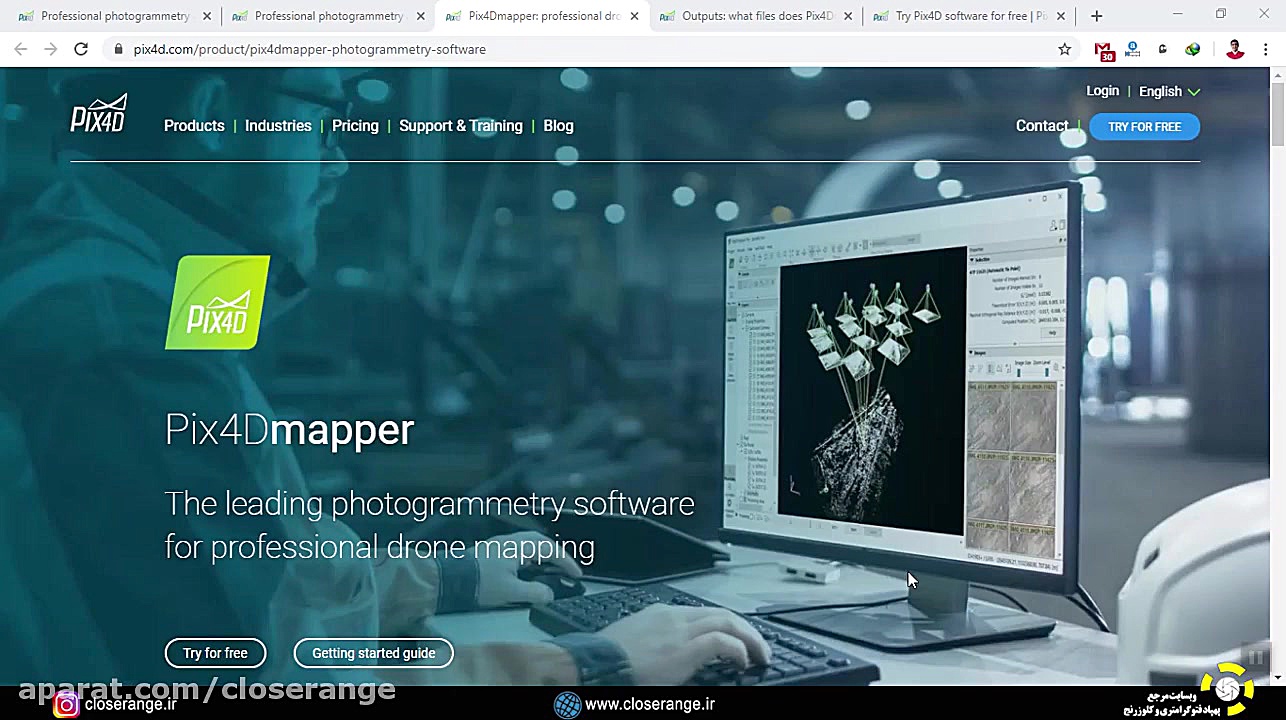Open the Contact page
Viewport: 1286px width, 720px height.
[1042, 126]
